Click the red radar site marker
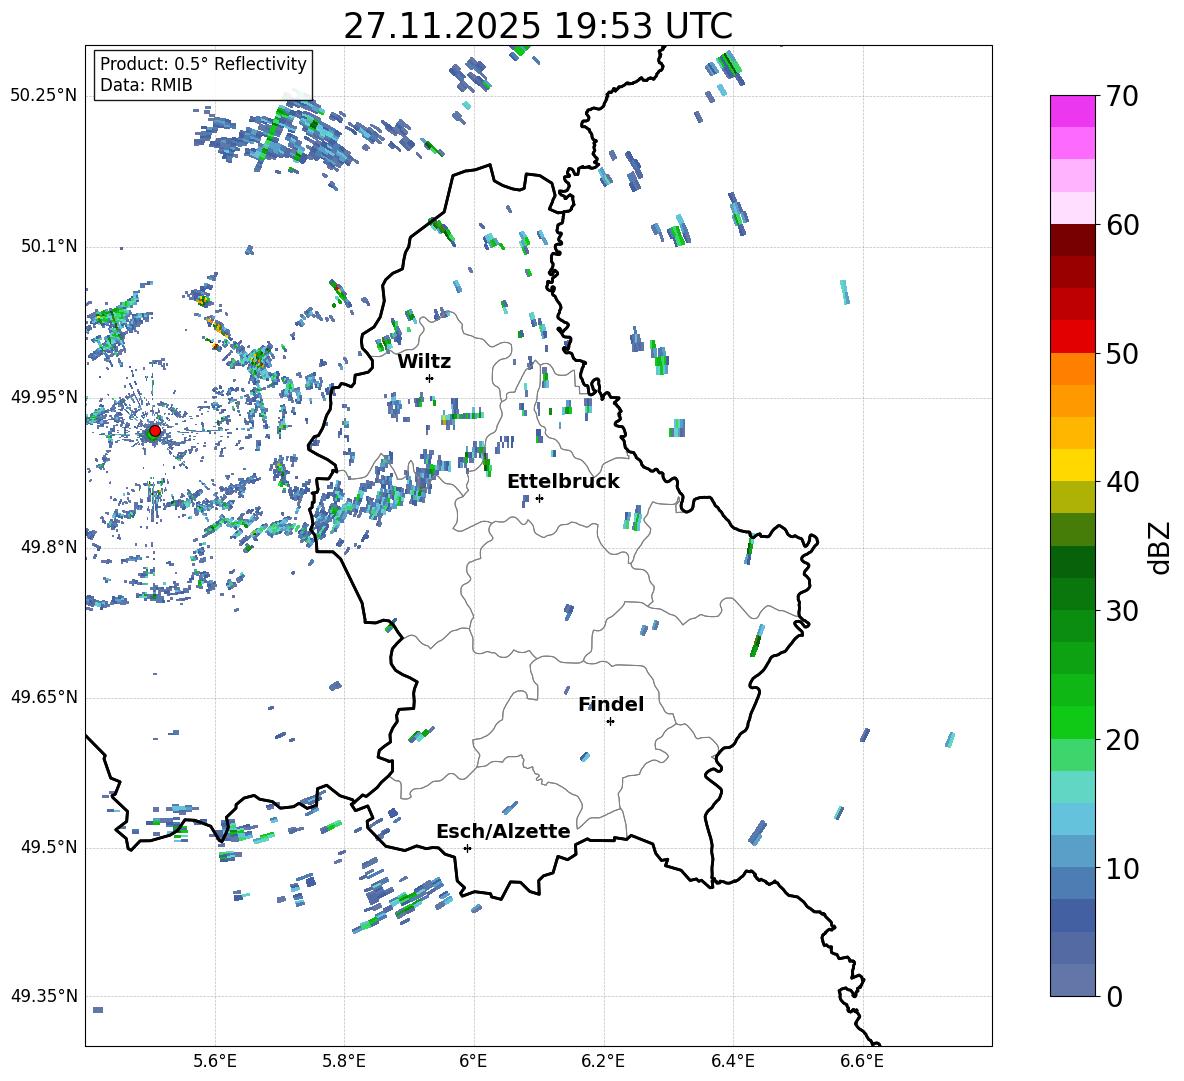This screenshot has width=1184, height=1081. click(x=154, y=431)
